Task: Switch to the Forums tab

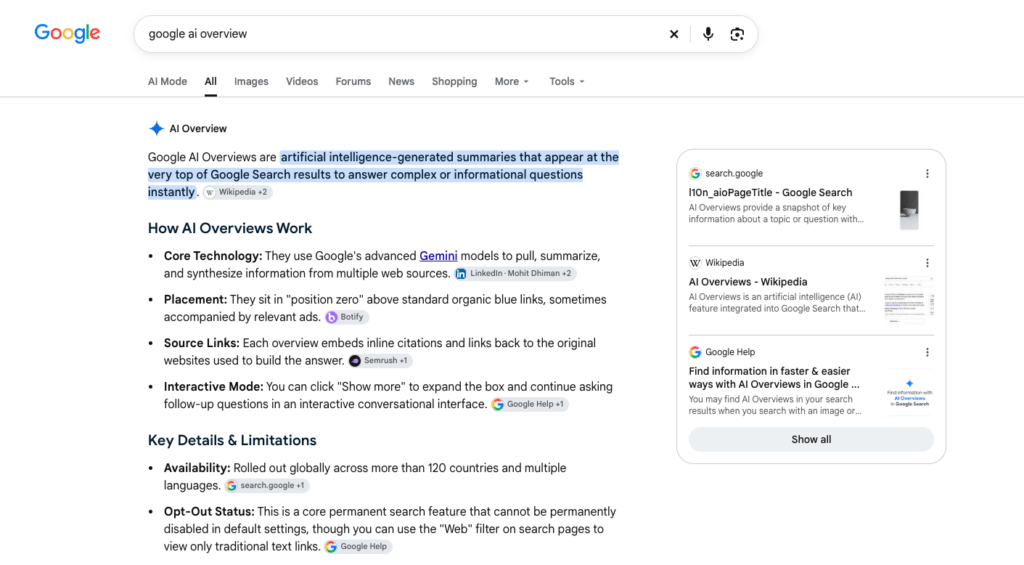Action: tap(353, 82)
